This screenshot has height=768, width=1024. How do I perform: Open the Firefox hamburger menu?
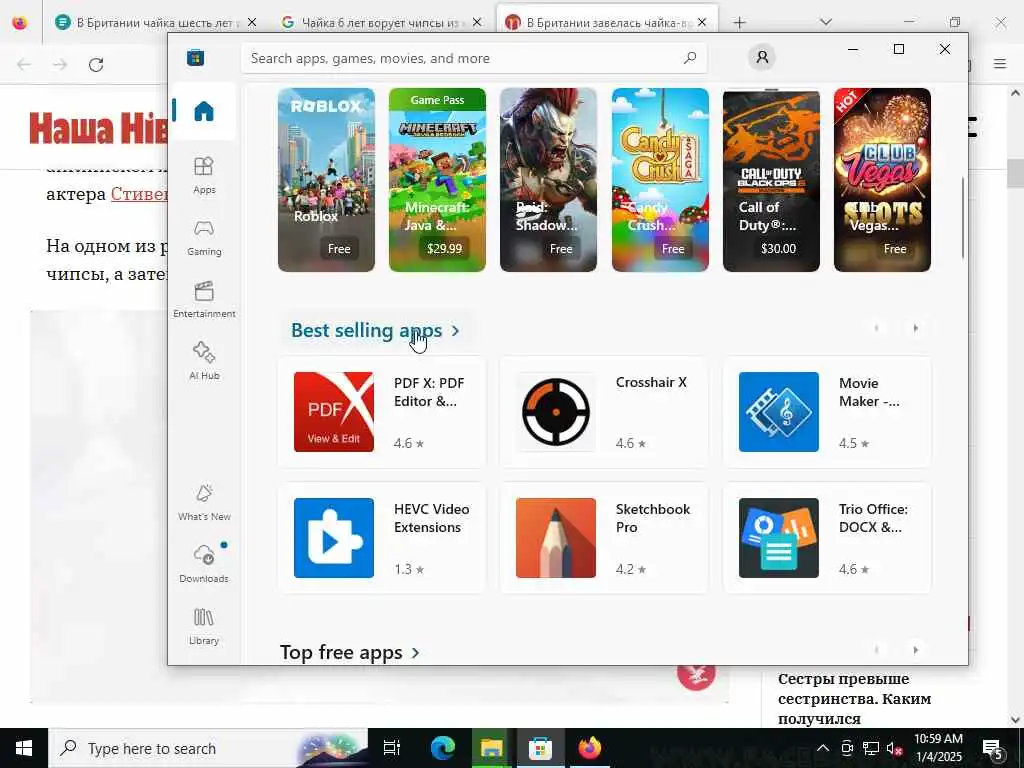1000,64
